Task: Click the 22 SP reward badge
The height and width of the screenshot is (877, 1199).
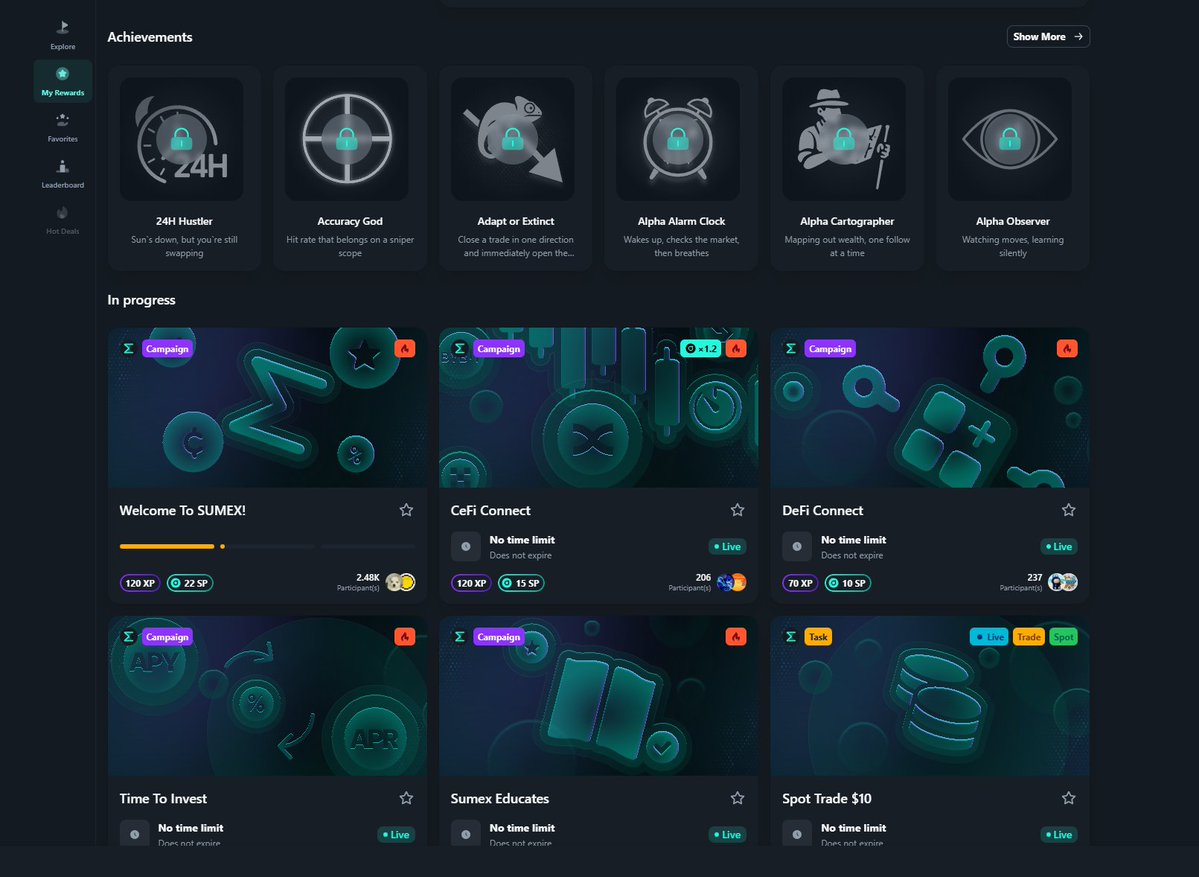Action: (x=190, y=583)
